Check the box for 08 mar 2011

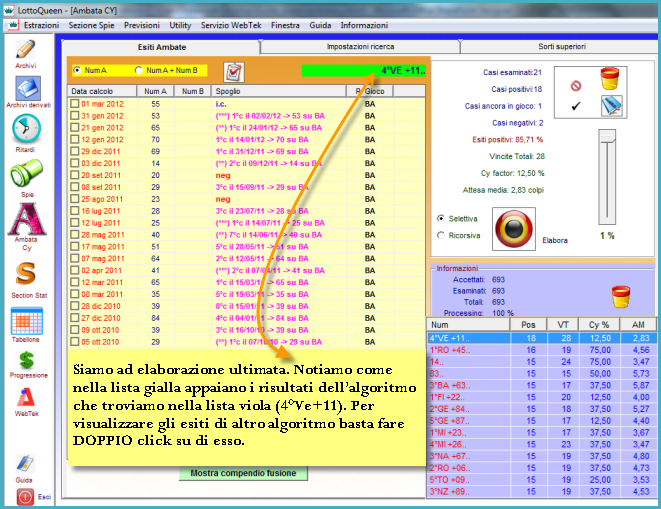click(75, 294)
